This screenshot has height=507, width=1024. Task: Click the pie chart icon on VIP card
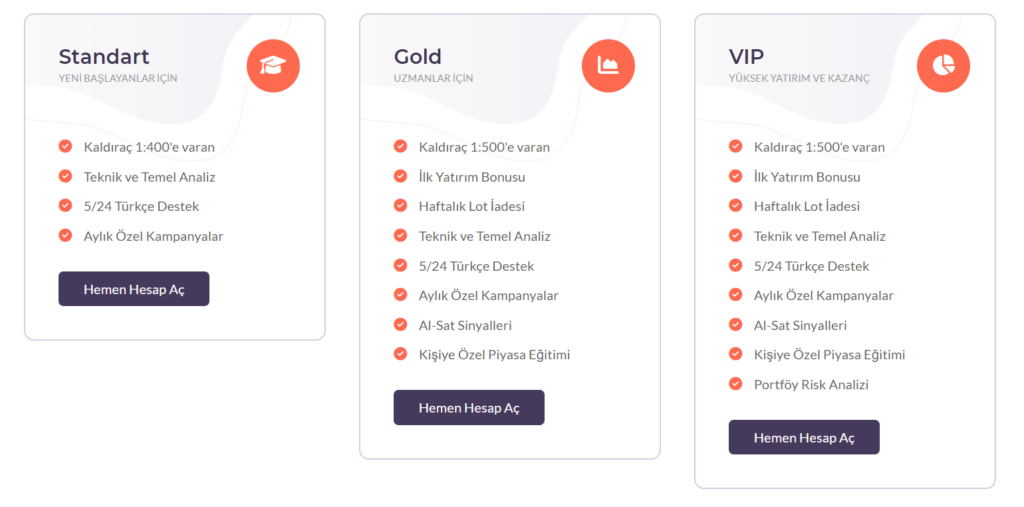point(943,66)
